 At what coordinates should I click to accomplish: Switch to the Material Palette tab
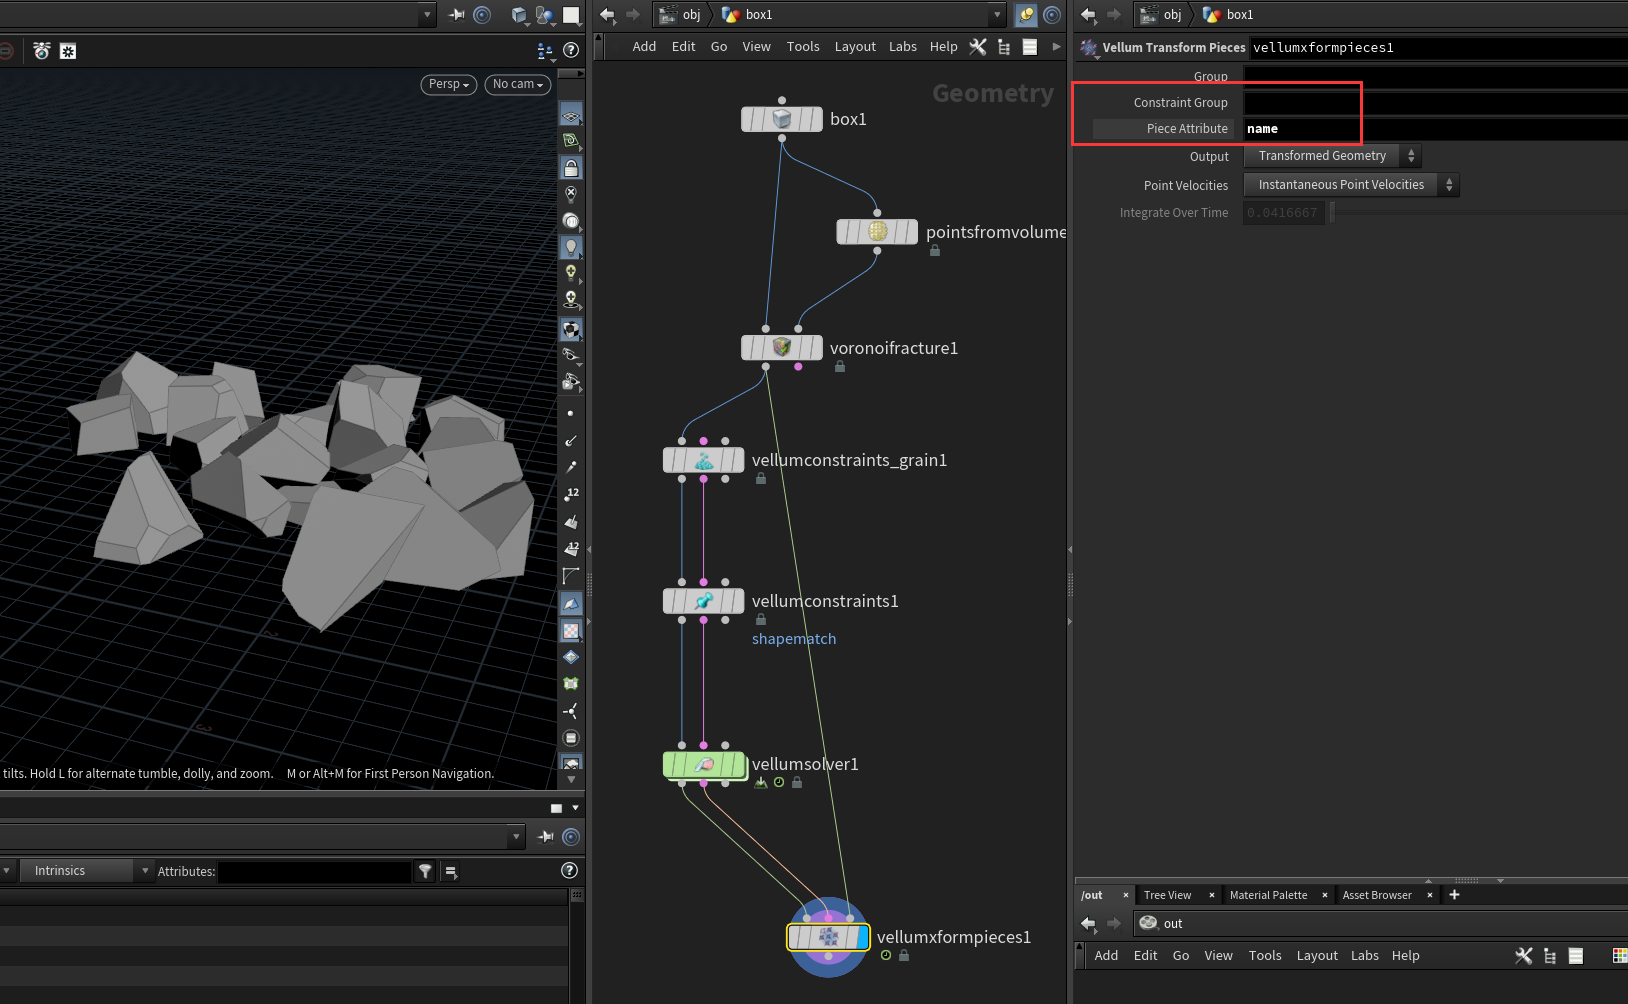click(1268, 895)
